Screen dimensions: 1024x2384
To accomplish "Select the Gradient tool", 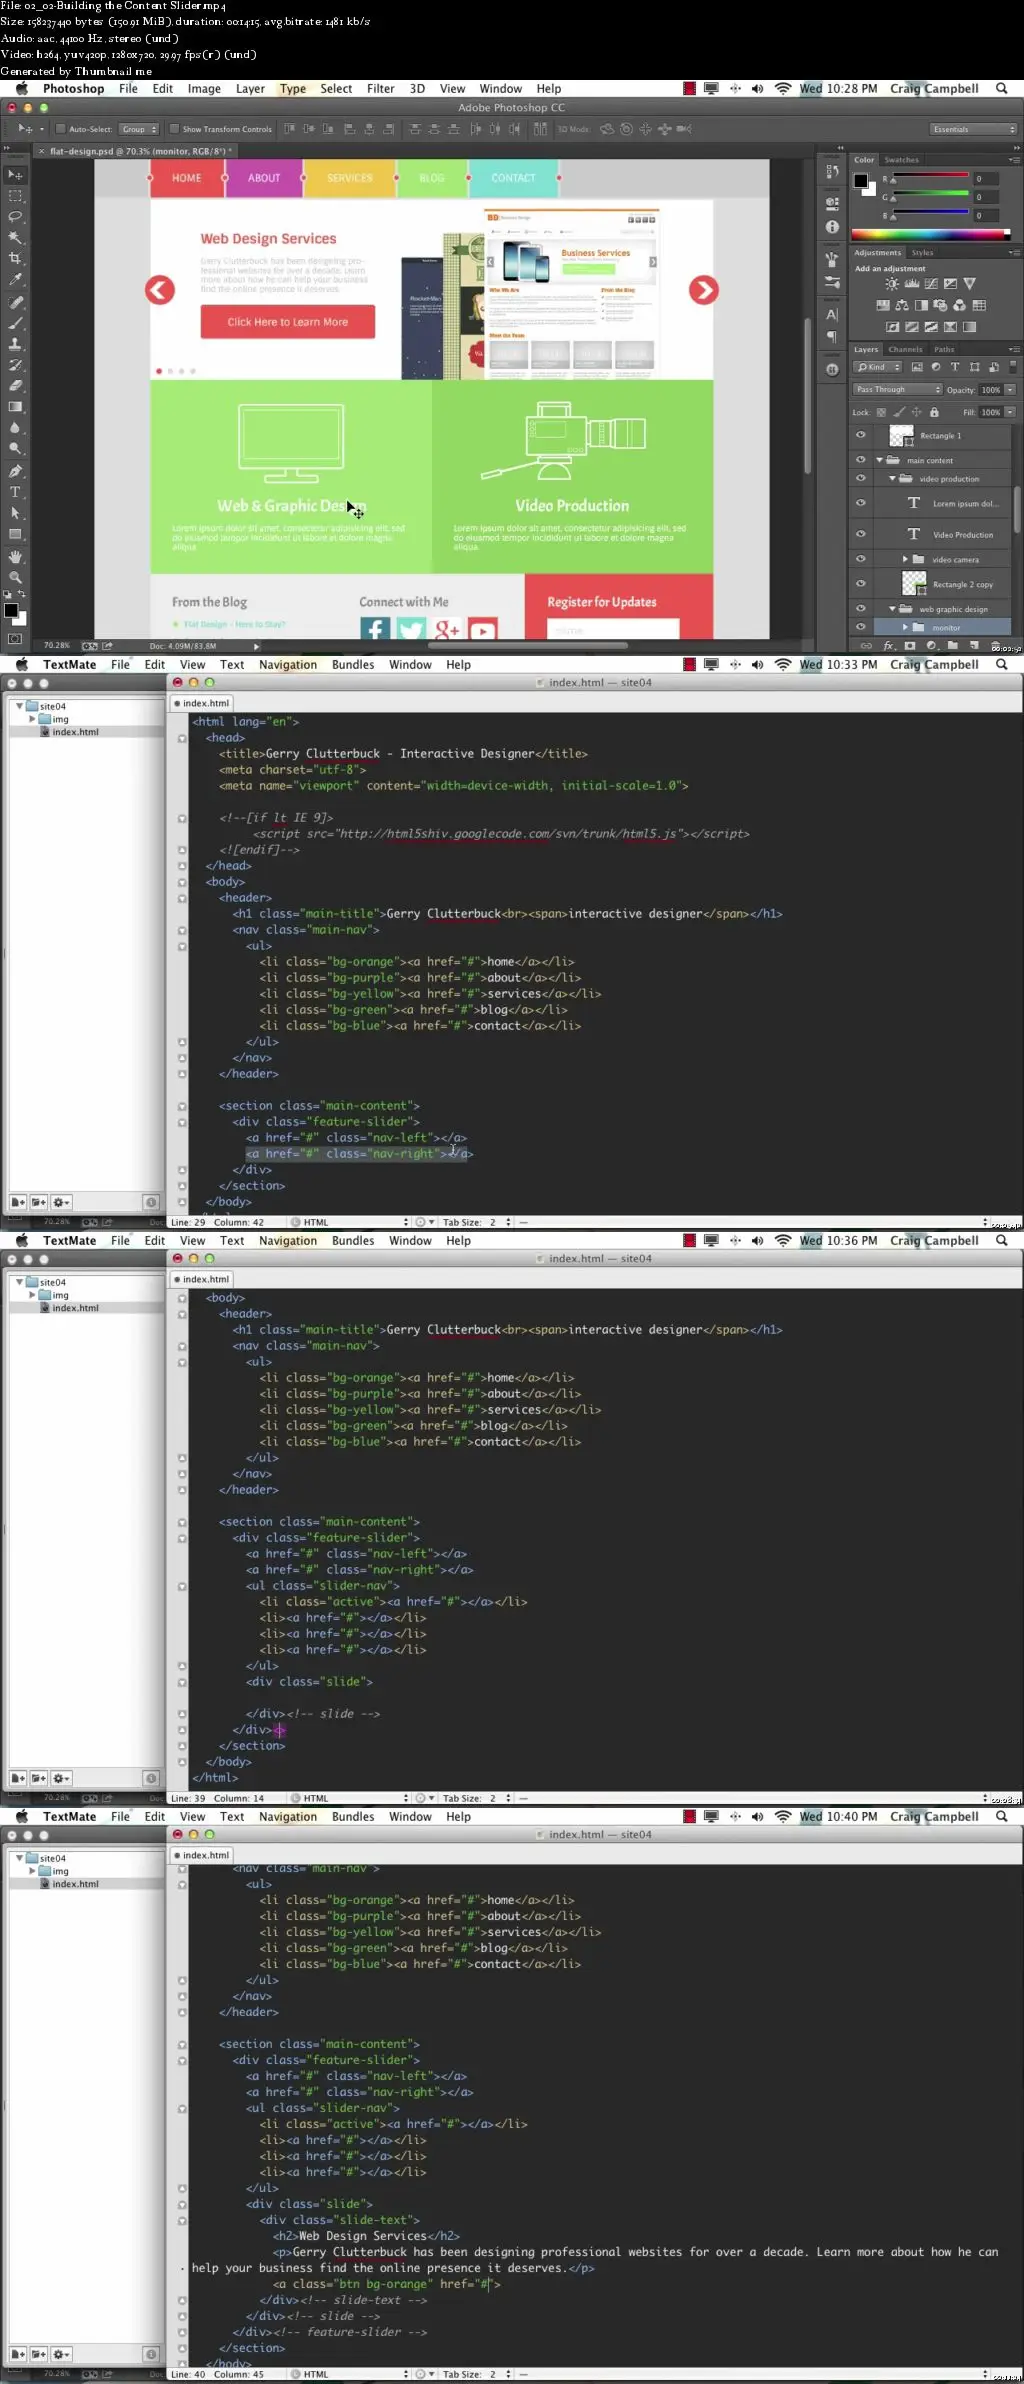I will [15, 407].
